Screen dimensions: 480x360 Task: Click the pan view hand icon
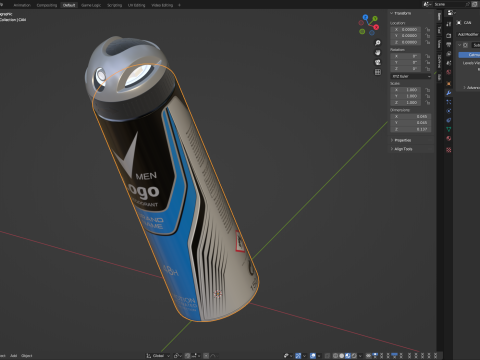[x=378, y=53]
